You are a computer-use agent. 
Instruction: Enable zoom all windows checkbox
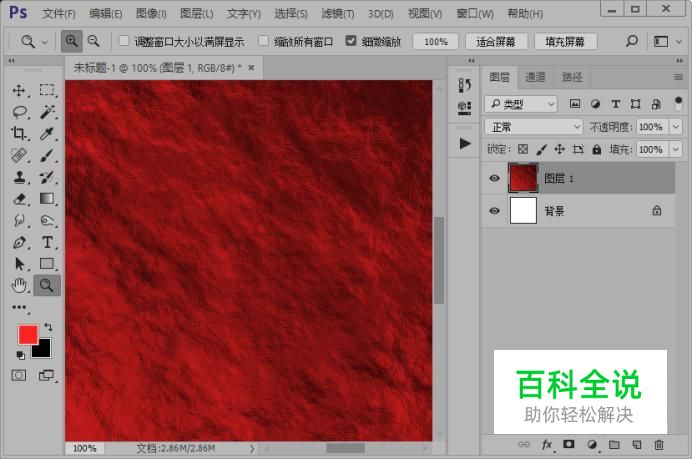(263, 41)
